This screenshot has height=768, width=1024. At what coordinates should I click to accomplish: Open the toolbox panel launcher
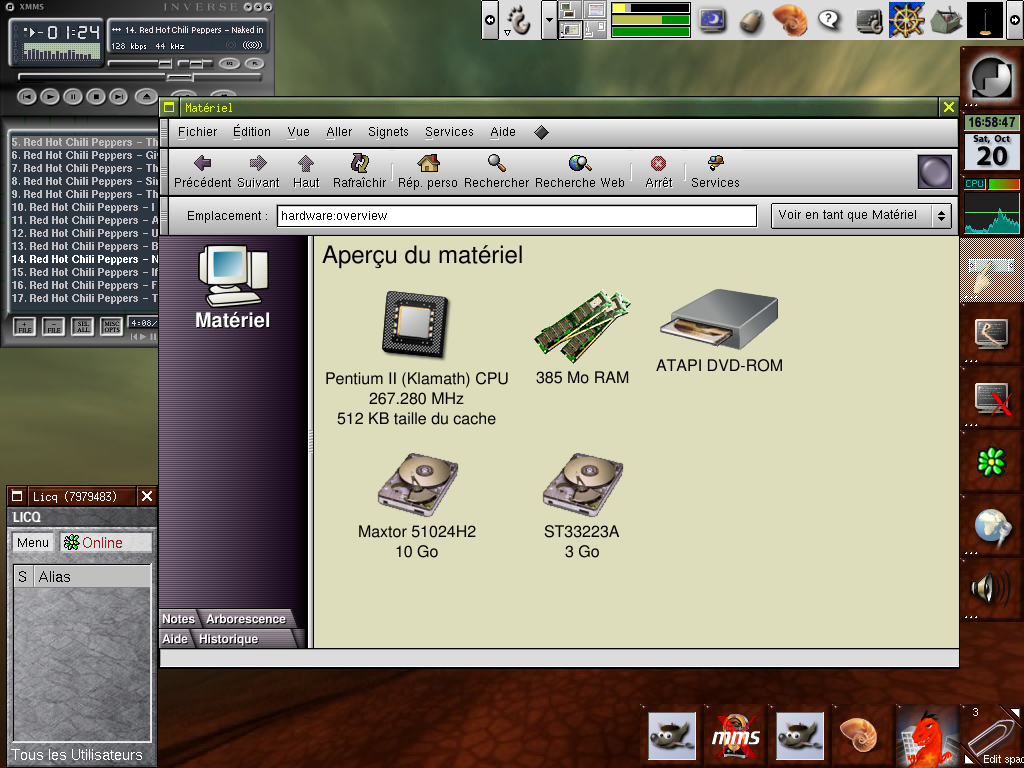tap(944, 21)
